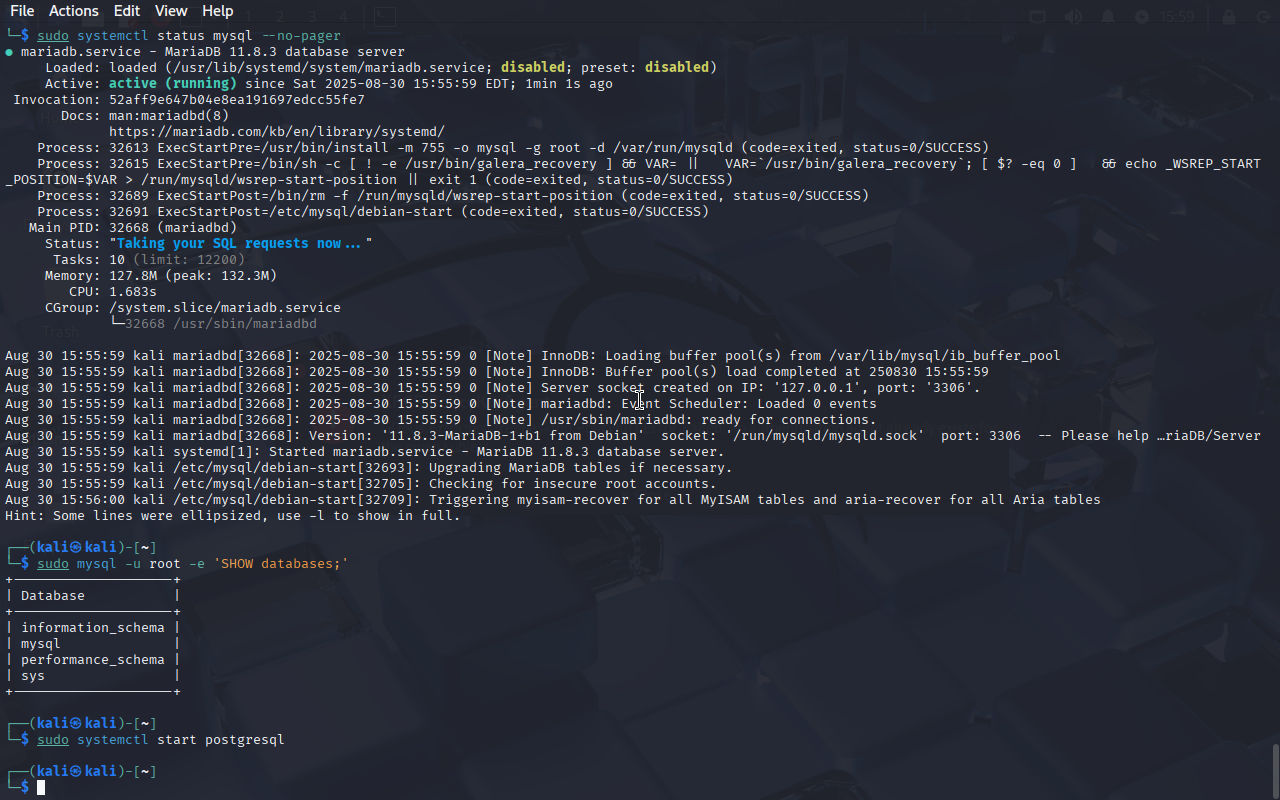Screen dimensions: 1280x800
Task: Click the 'Database' table header
Action: (x=53, y=596)
